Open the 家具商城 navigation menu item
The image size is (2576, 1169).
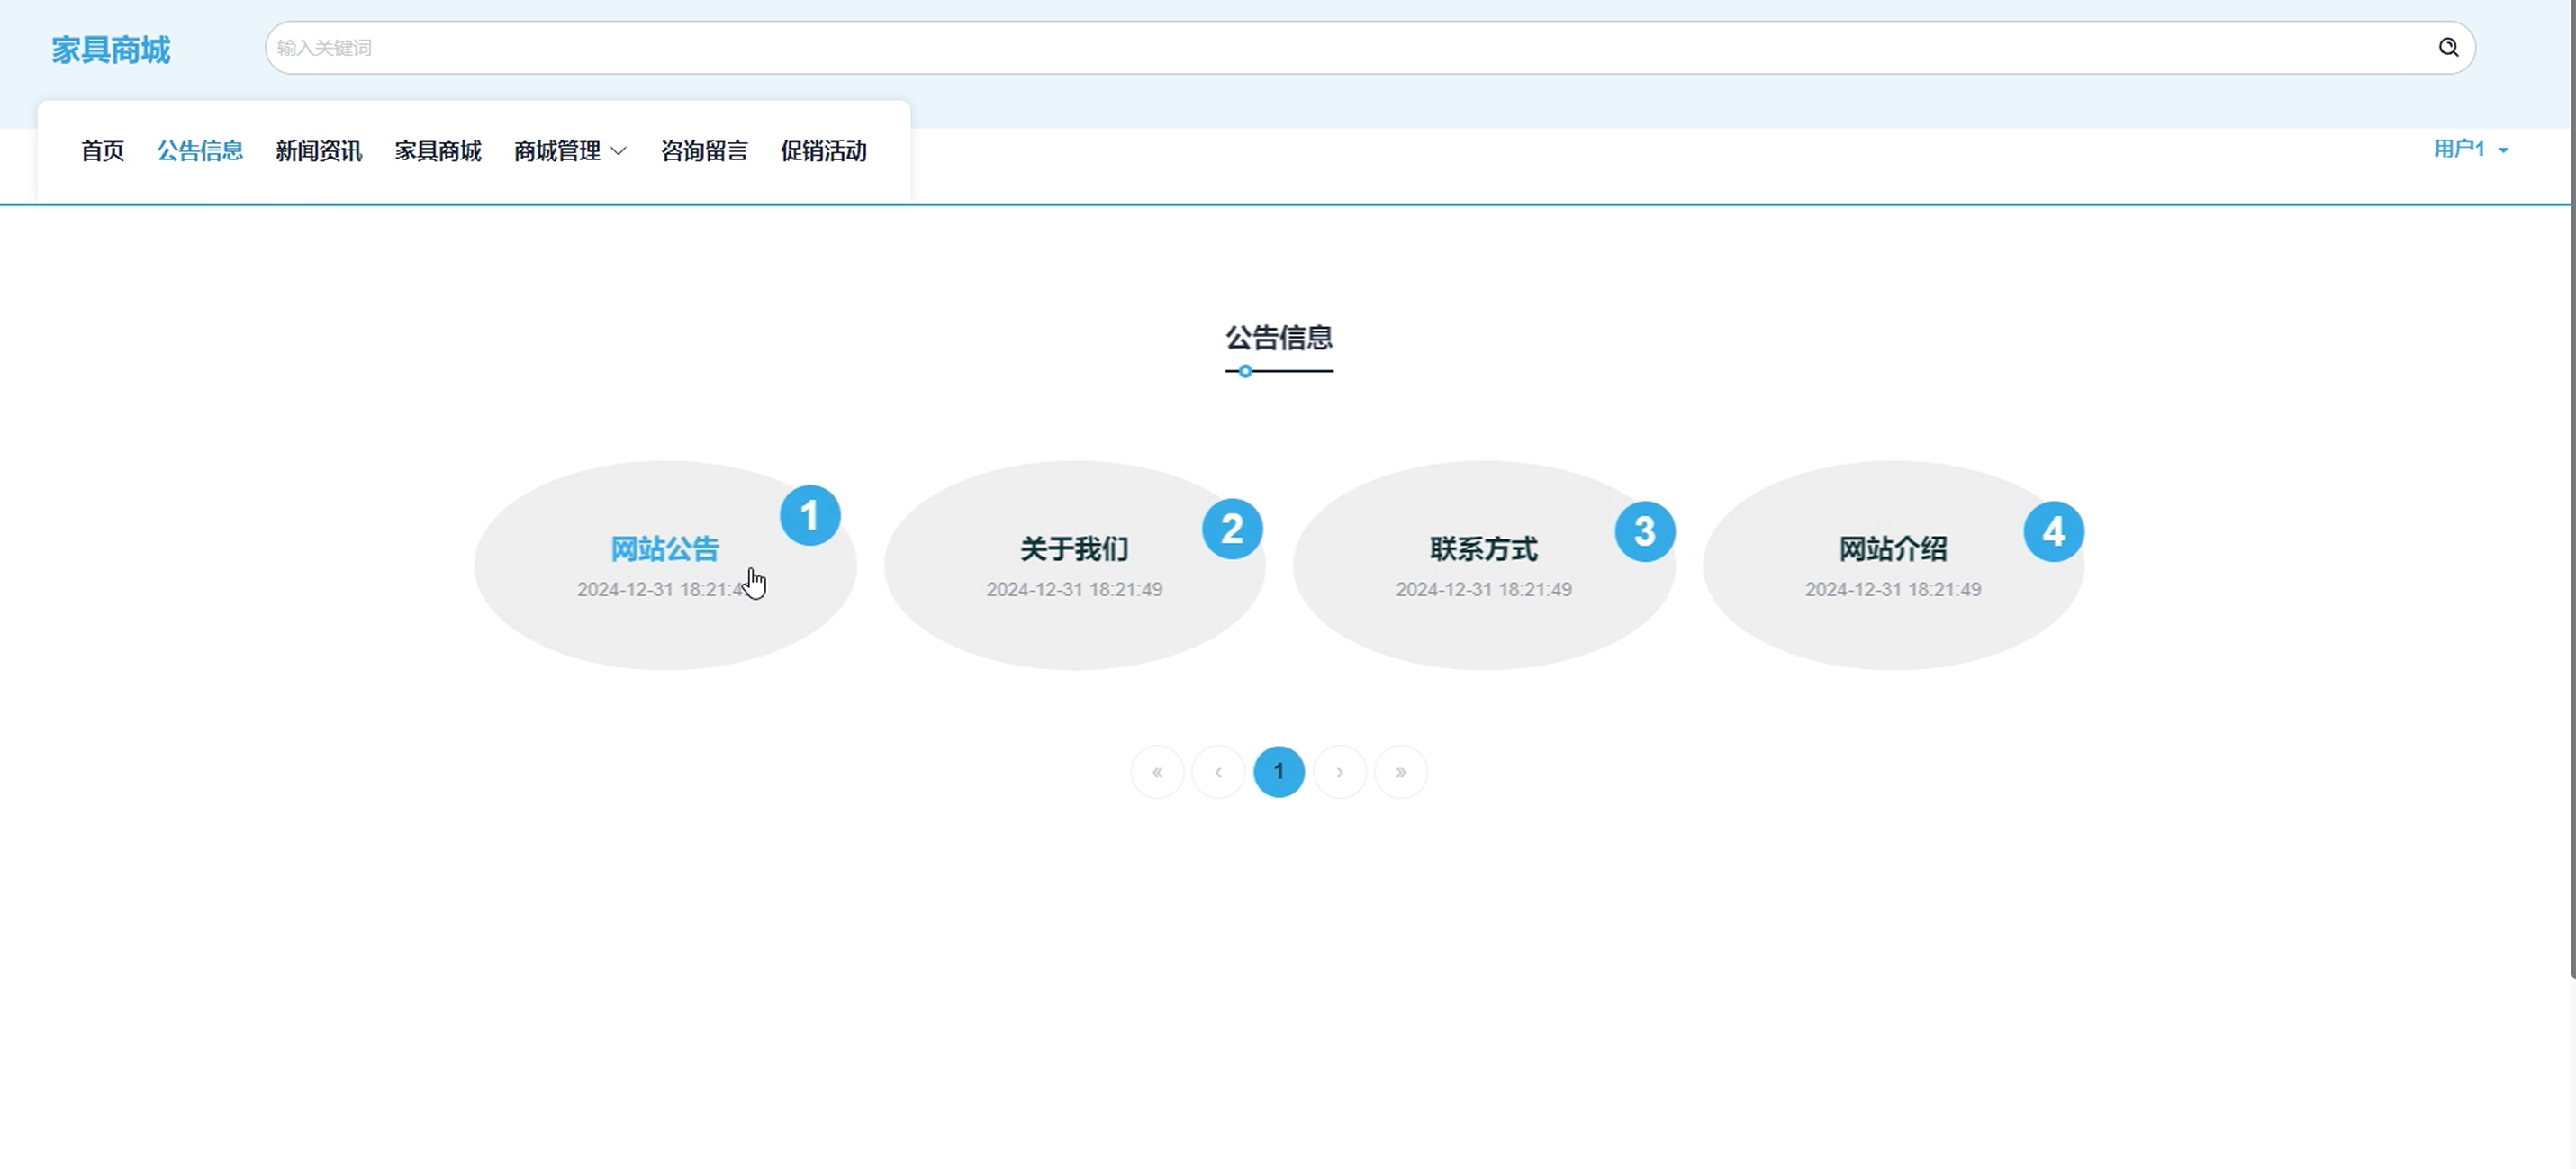pyautogui.click(x=437, y=151)
